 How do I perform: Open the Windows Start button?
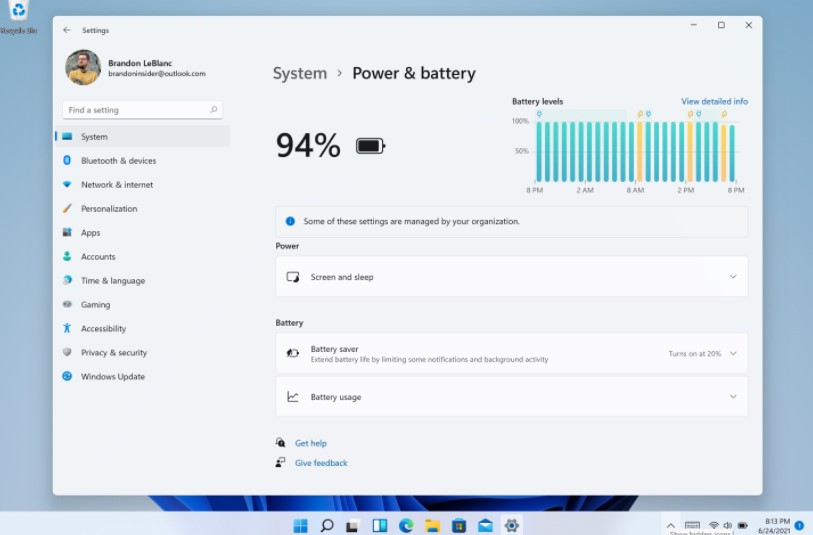point(300,525)
